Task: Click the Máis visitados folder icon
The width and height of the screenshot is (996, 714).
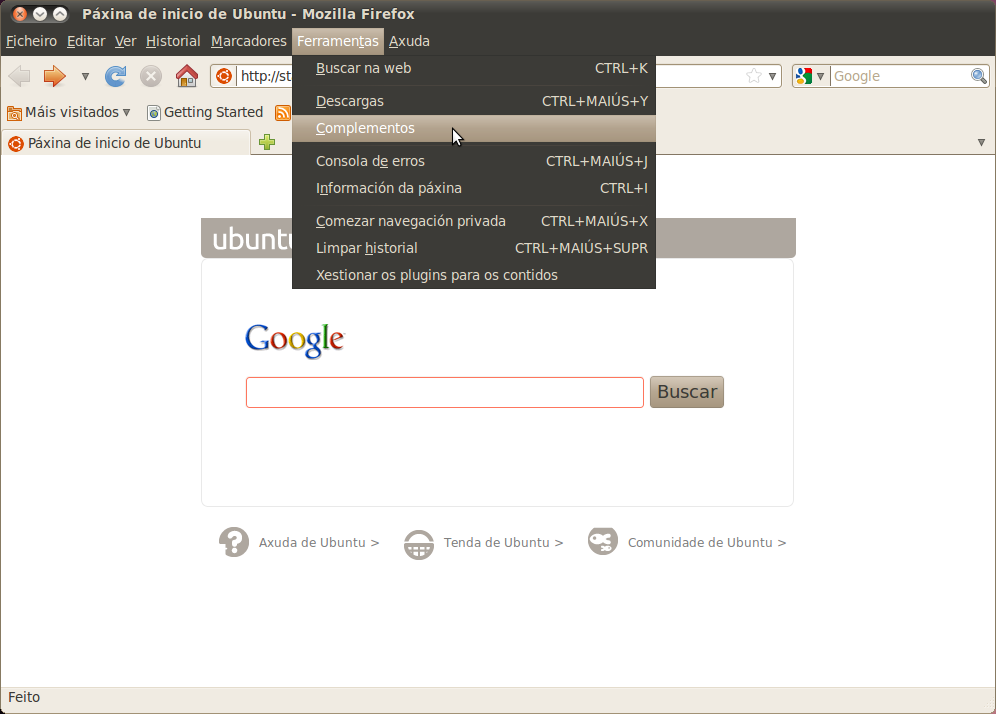Action: 14,113
